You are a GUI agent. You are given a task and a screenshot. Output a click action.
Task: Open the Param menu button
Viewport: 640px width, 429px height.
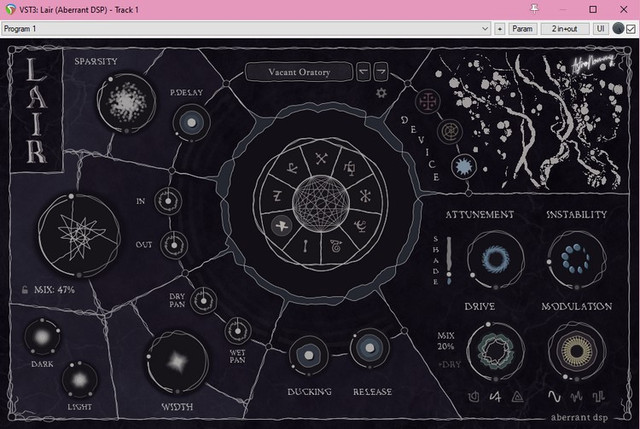click(522, 29)
